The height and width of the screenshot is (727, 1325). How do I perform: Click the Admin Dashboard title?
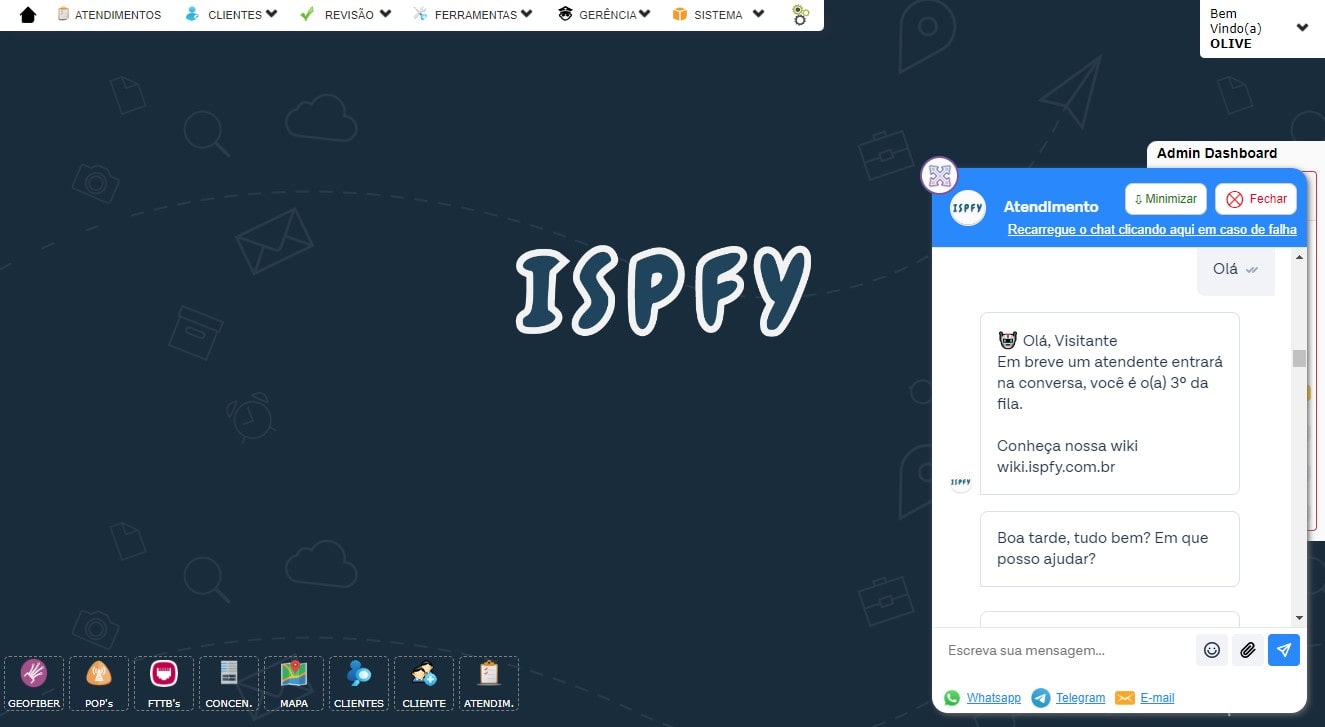pos(1217,153)
